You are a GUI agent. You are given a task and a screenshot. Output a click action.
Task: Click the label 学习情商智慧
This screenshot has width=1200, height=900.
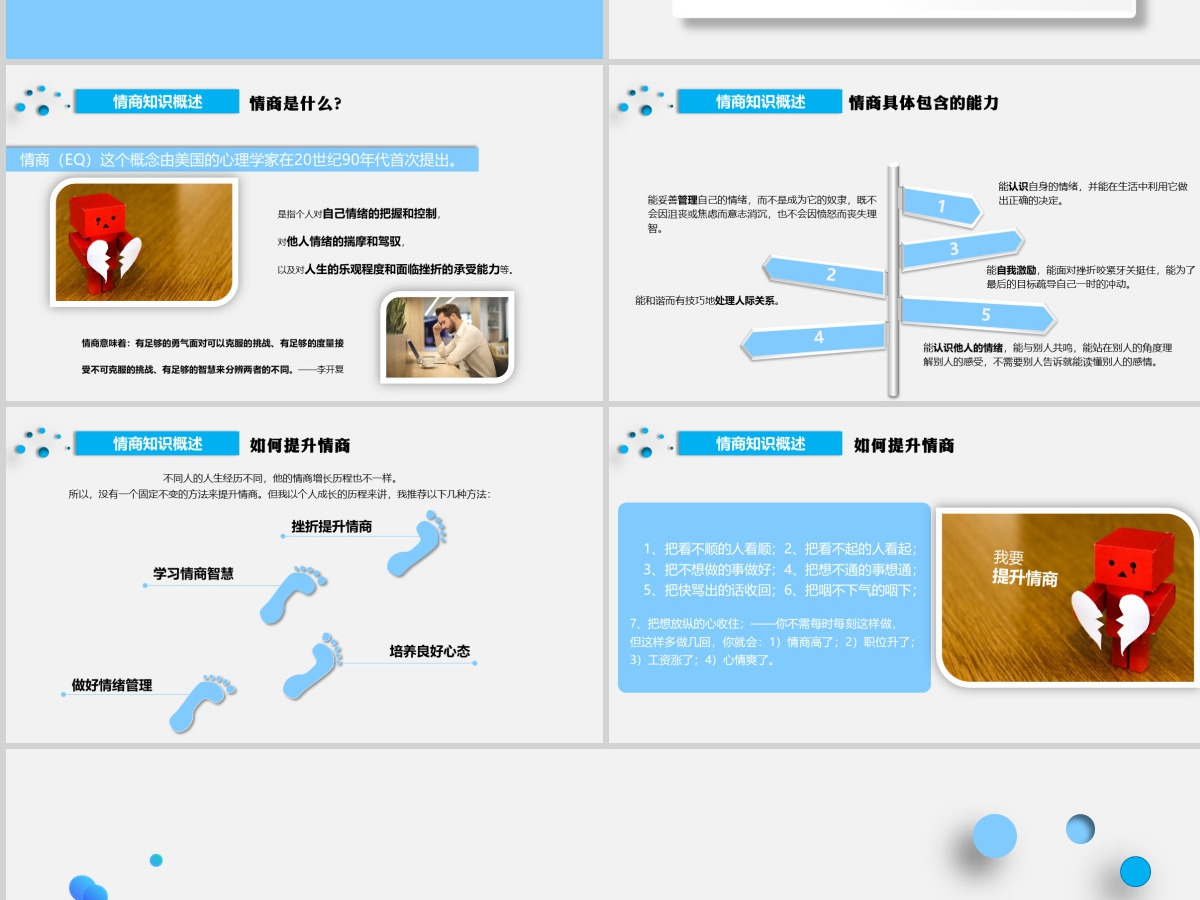(193, 574)
